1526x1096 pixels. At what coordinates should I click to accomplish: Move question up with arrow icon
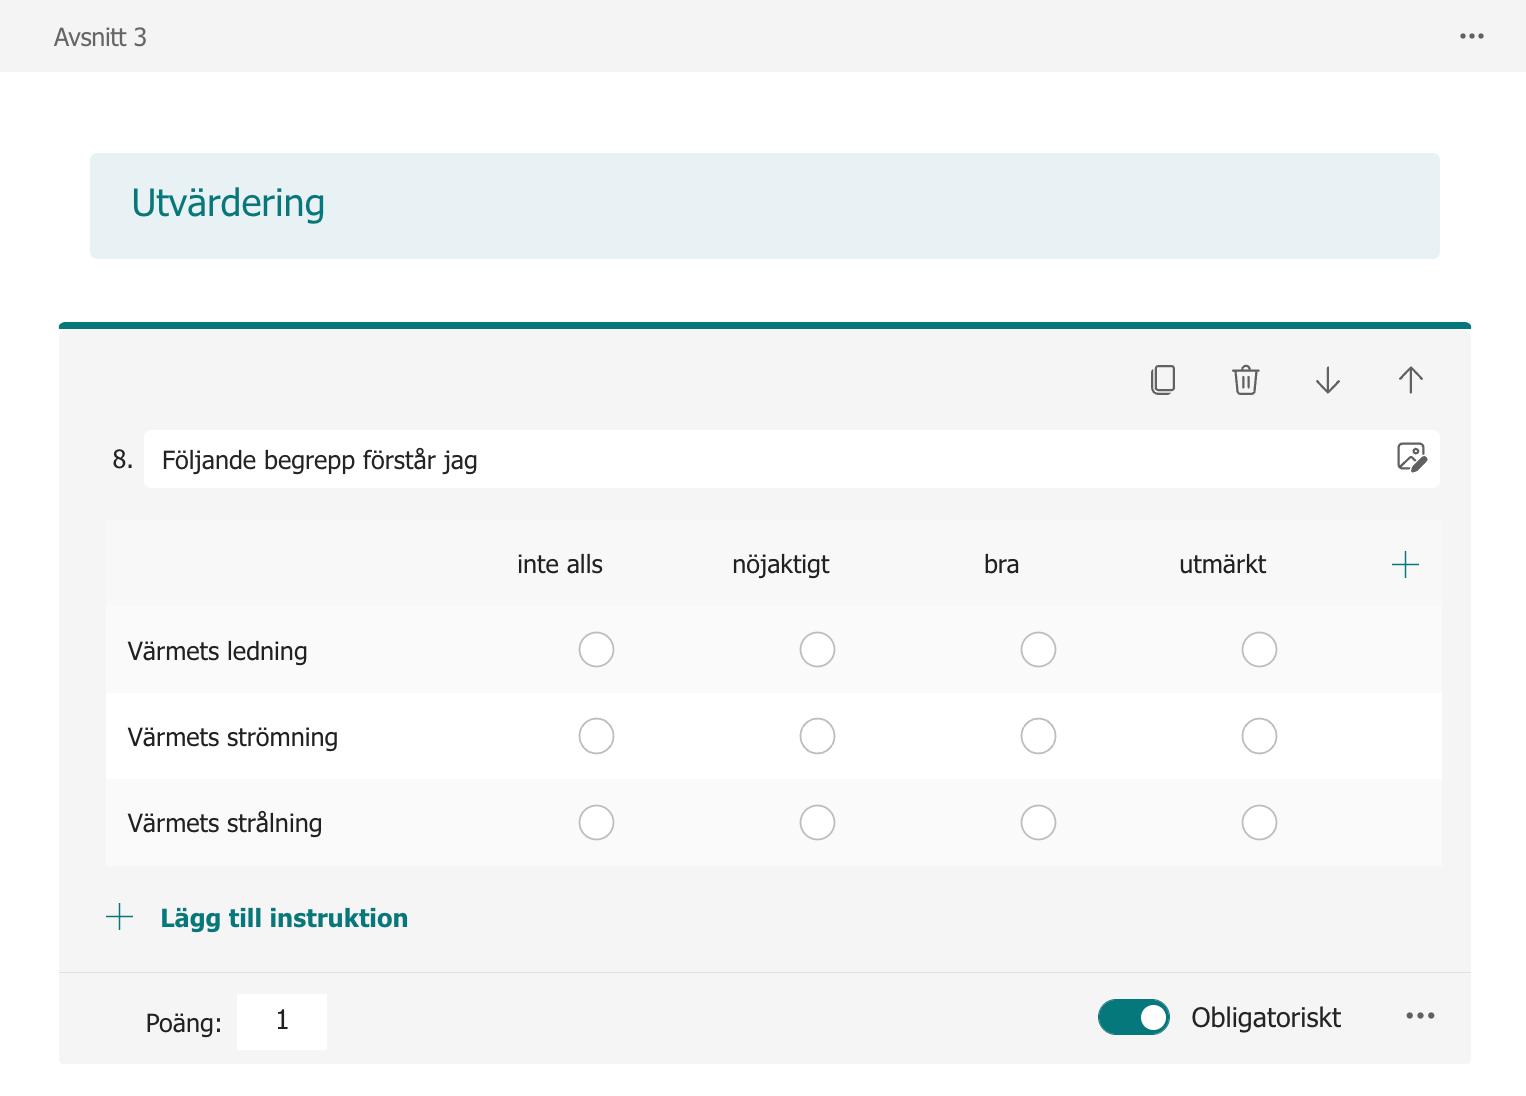[1410, 380]
